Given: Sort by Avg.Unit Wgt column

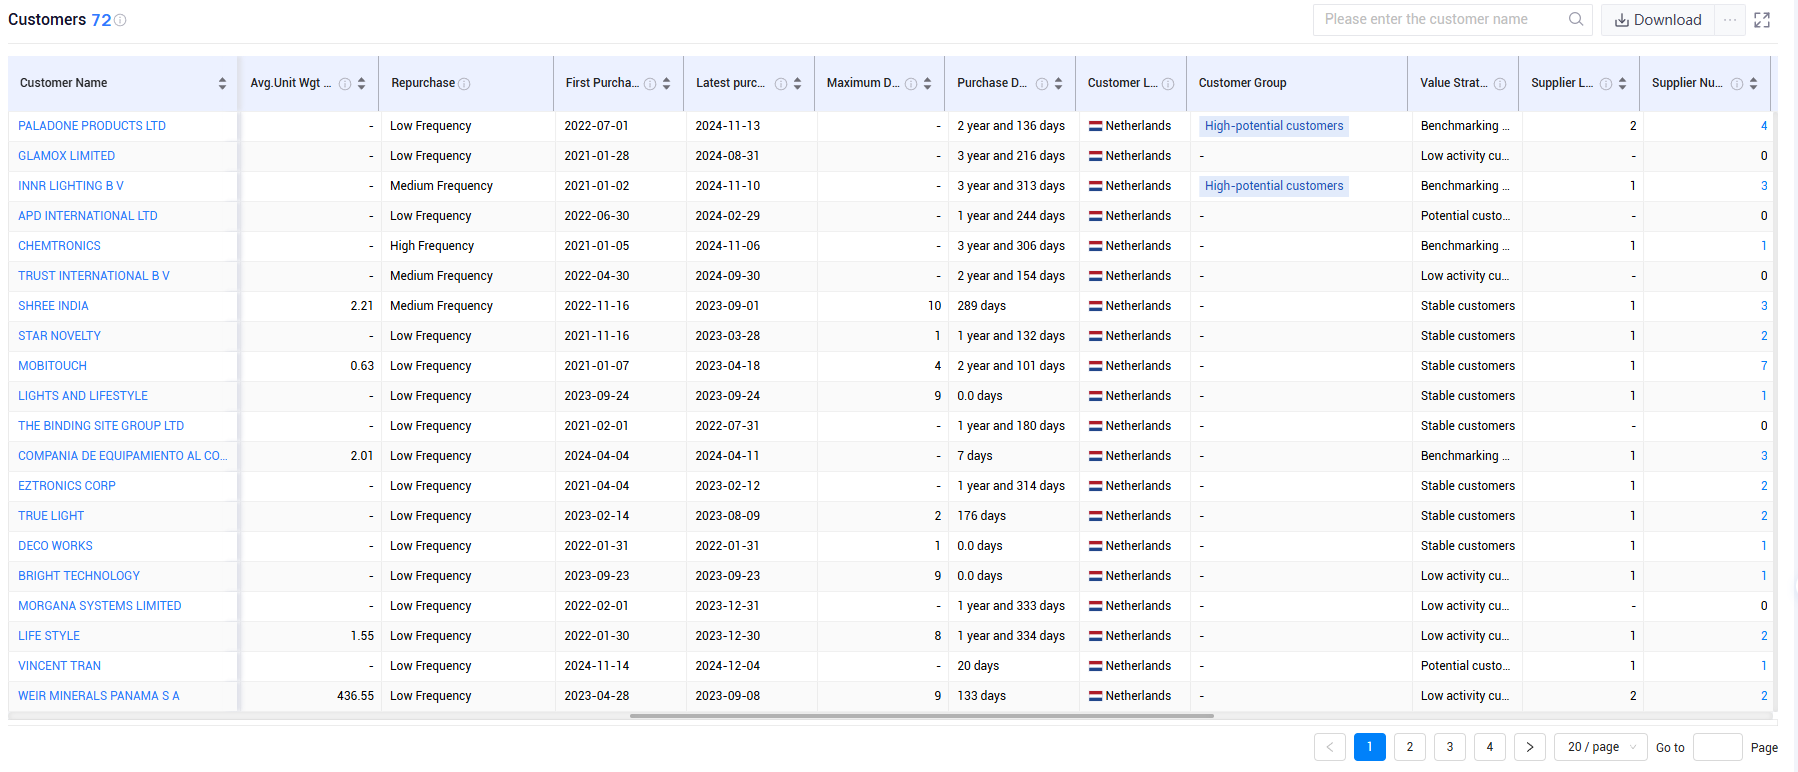Looking at the screenshot, I should point(361,84).
